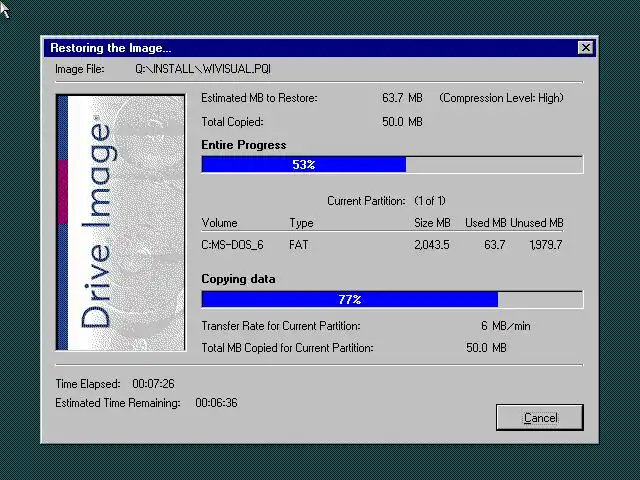Viewport: 640px width, 480px height.
Task: Click the '6 MB/min' transfer rate value
Action: click(505, 326)
